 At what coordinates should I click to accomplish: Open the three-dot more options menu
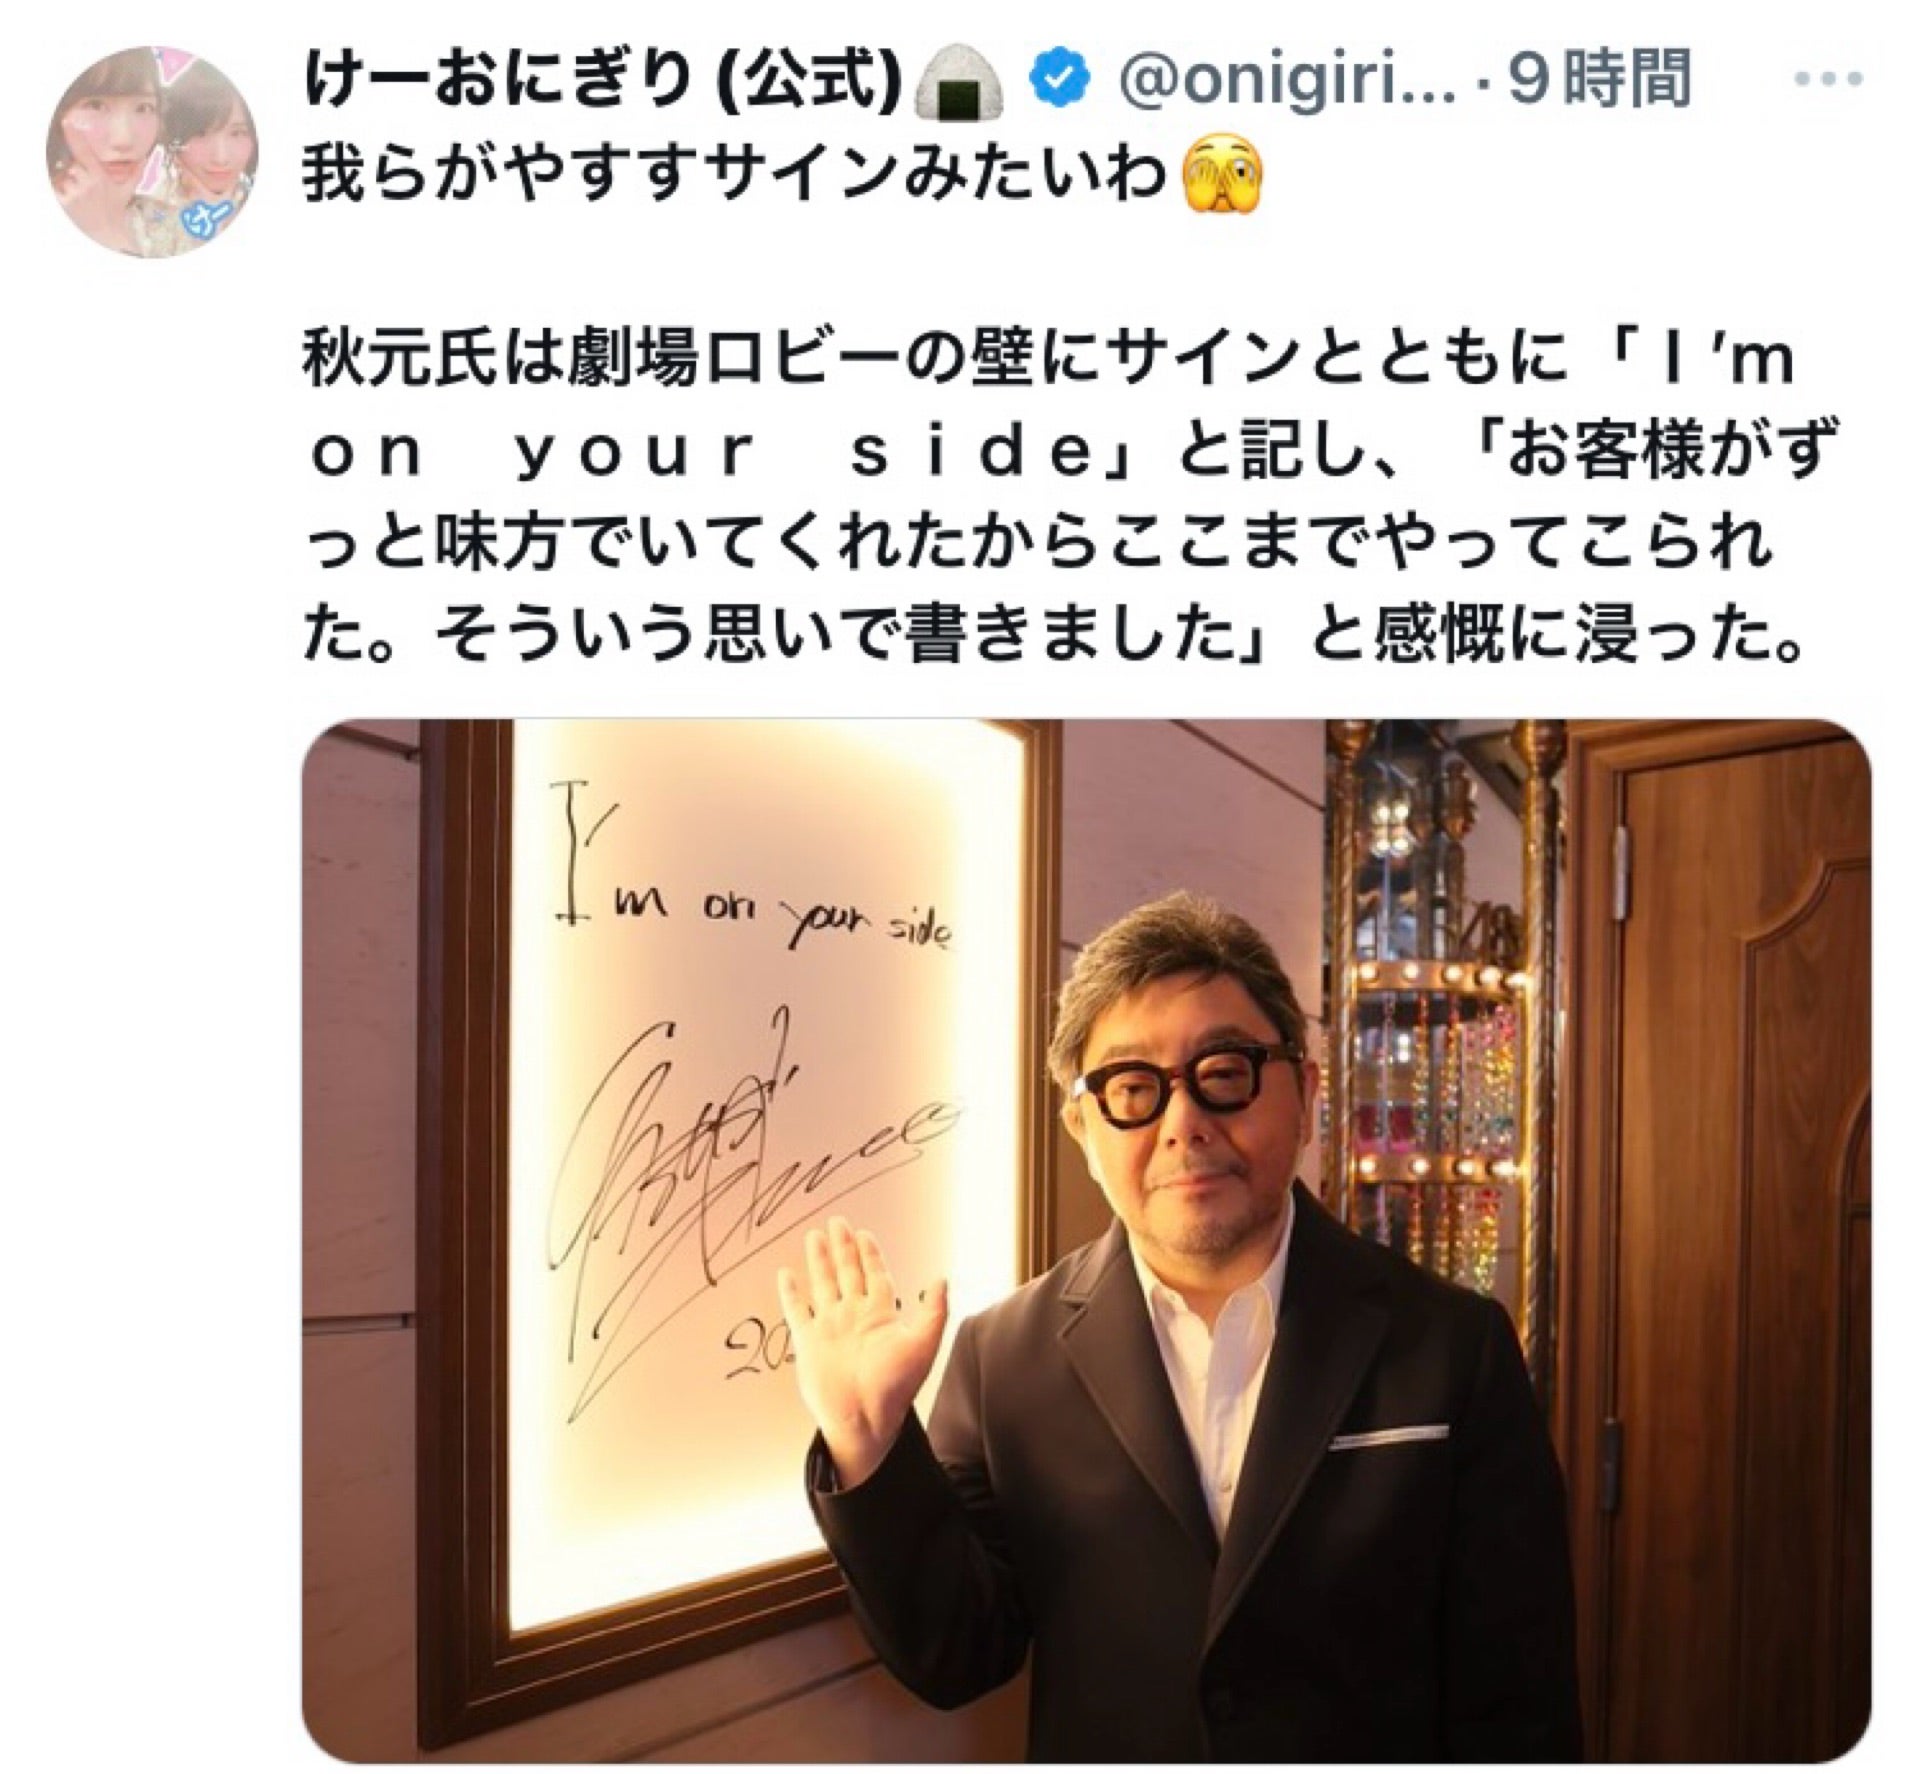coord(1832,80)
